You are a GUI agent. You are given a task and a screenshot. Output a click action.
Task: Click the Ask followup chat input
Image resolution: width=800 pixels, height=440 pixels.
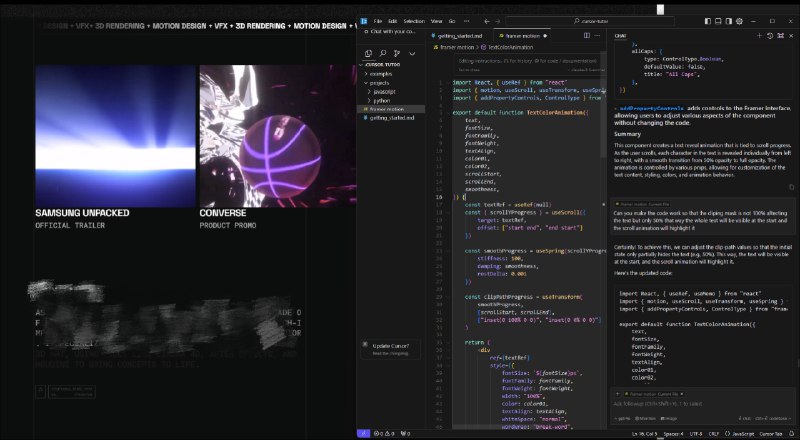pyautogui.click(x=702, y=404)
